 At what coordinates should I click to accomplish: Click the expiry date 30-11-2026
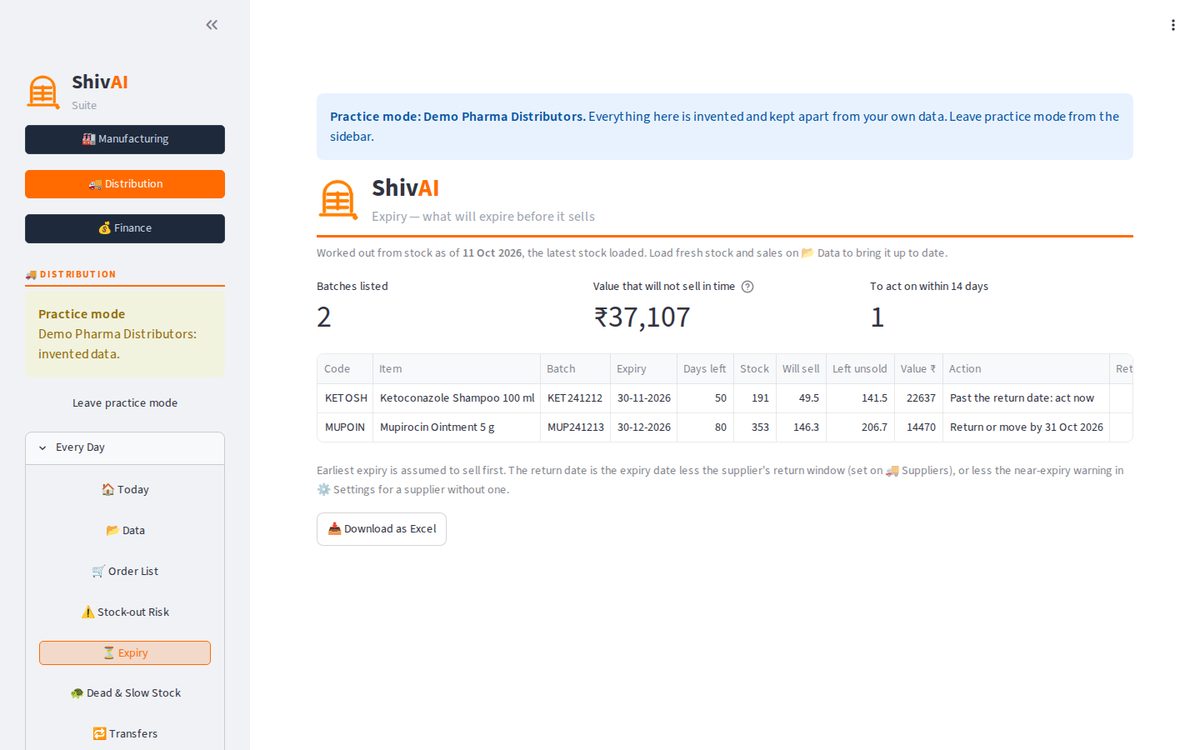pyautogui.click(x=643, y=398)
